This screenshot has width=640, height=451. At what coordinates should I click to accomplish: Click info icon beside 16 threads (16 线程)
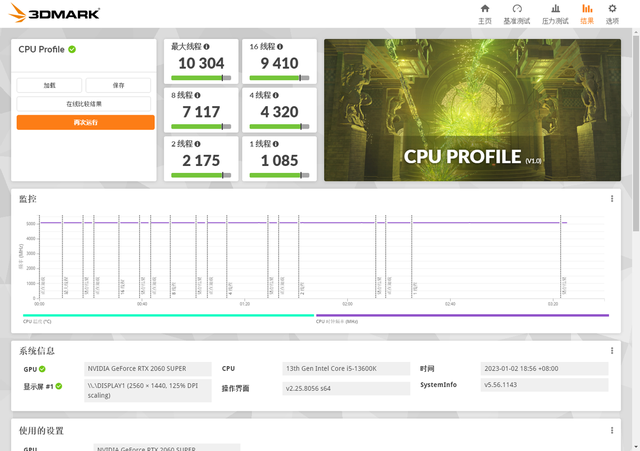point(280,47)
